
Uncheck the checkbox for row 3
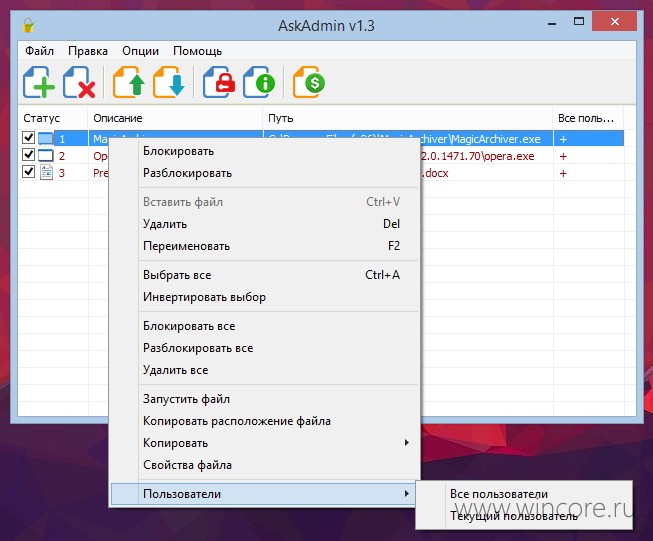28,172
